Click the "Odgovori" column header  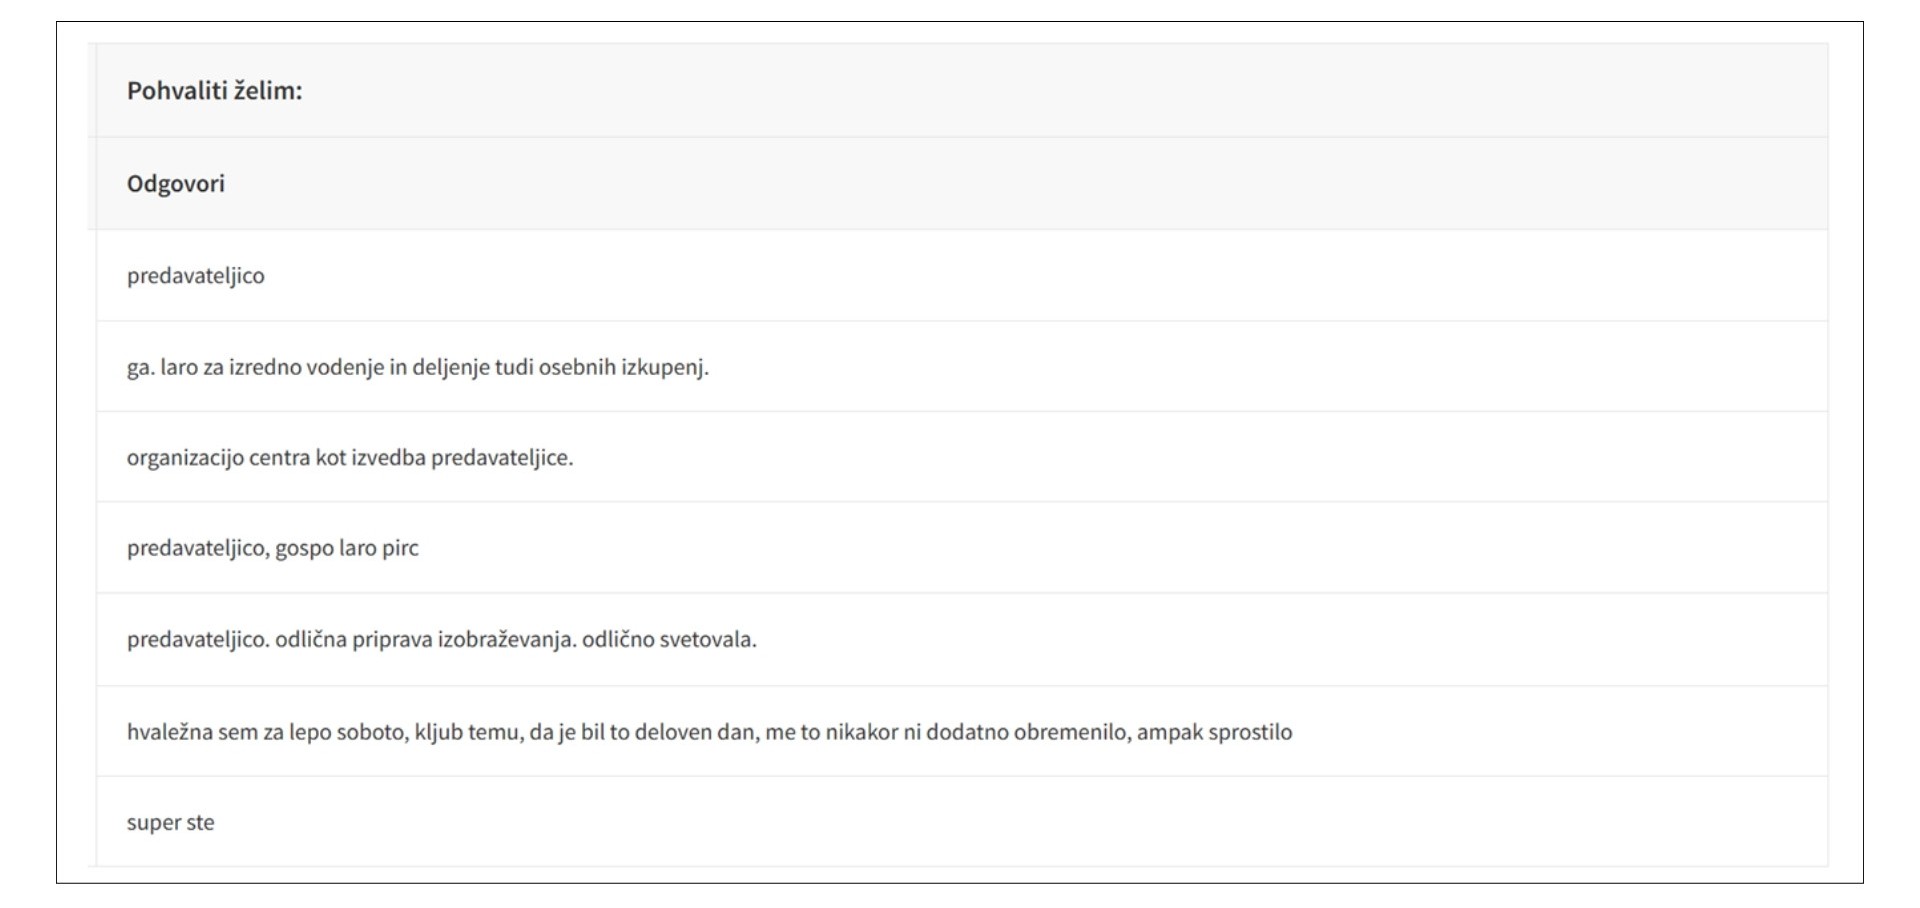tap(176, 184)
